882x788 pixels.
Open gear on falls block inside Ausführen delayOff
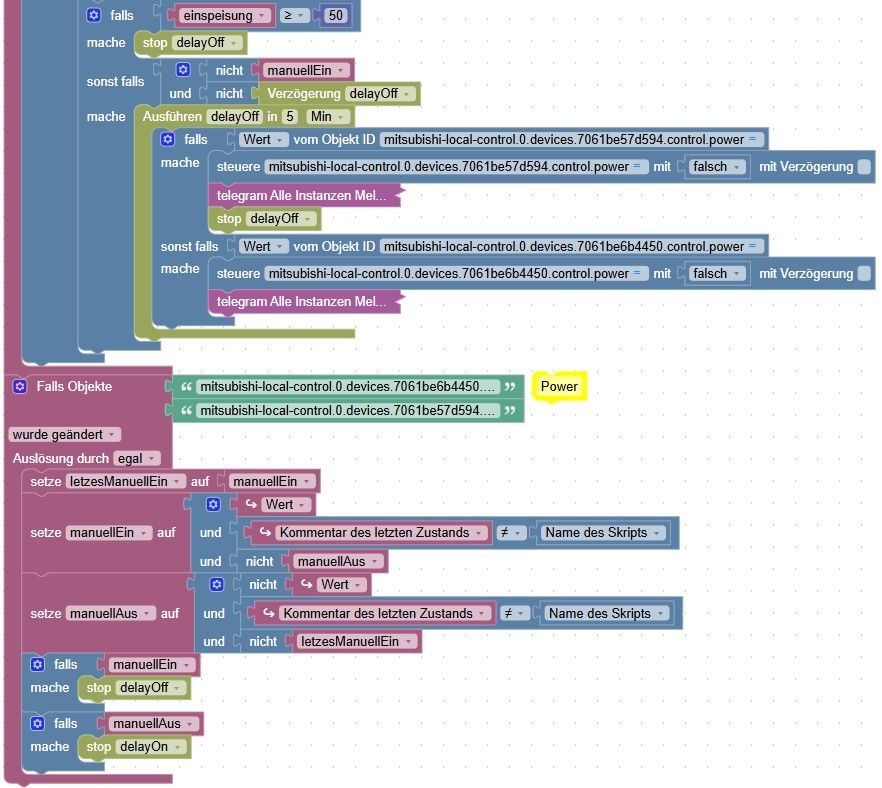click(168, 139)
